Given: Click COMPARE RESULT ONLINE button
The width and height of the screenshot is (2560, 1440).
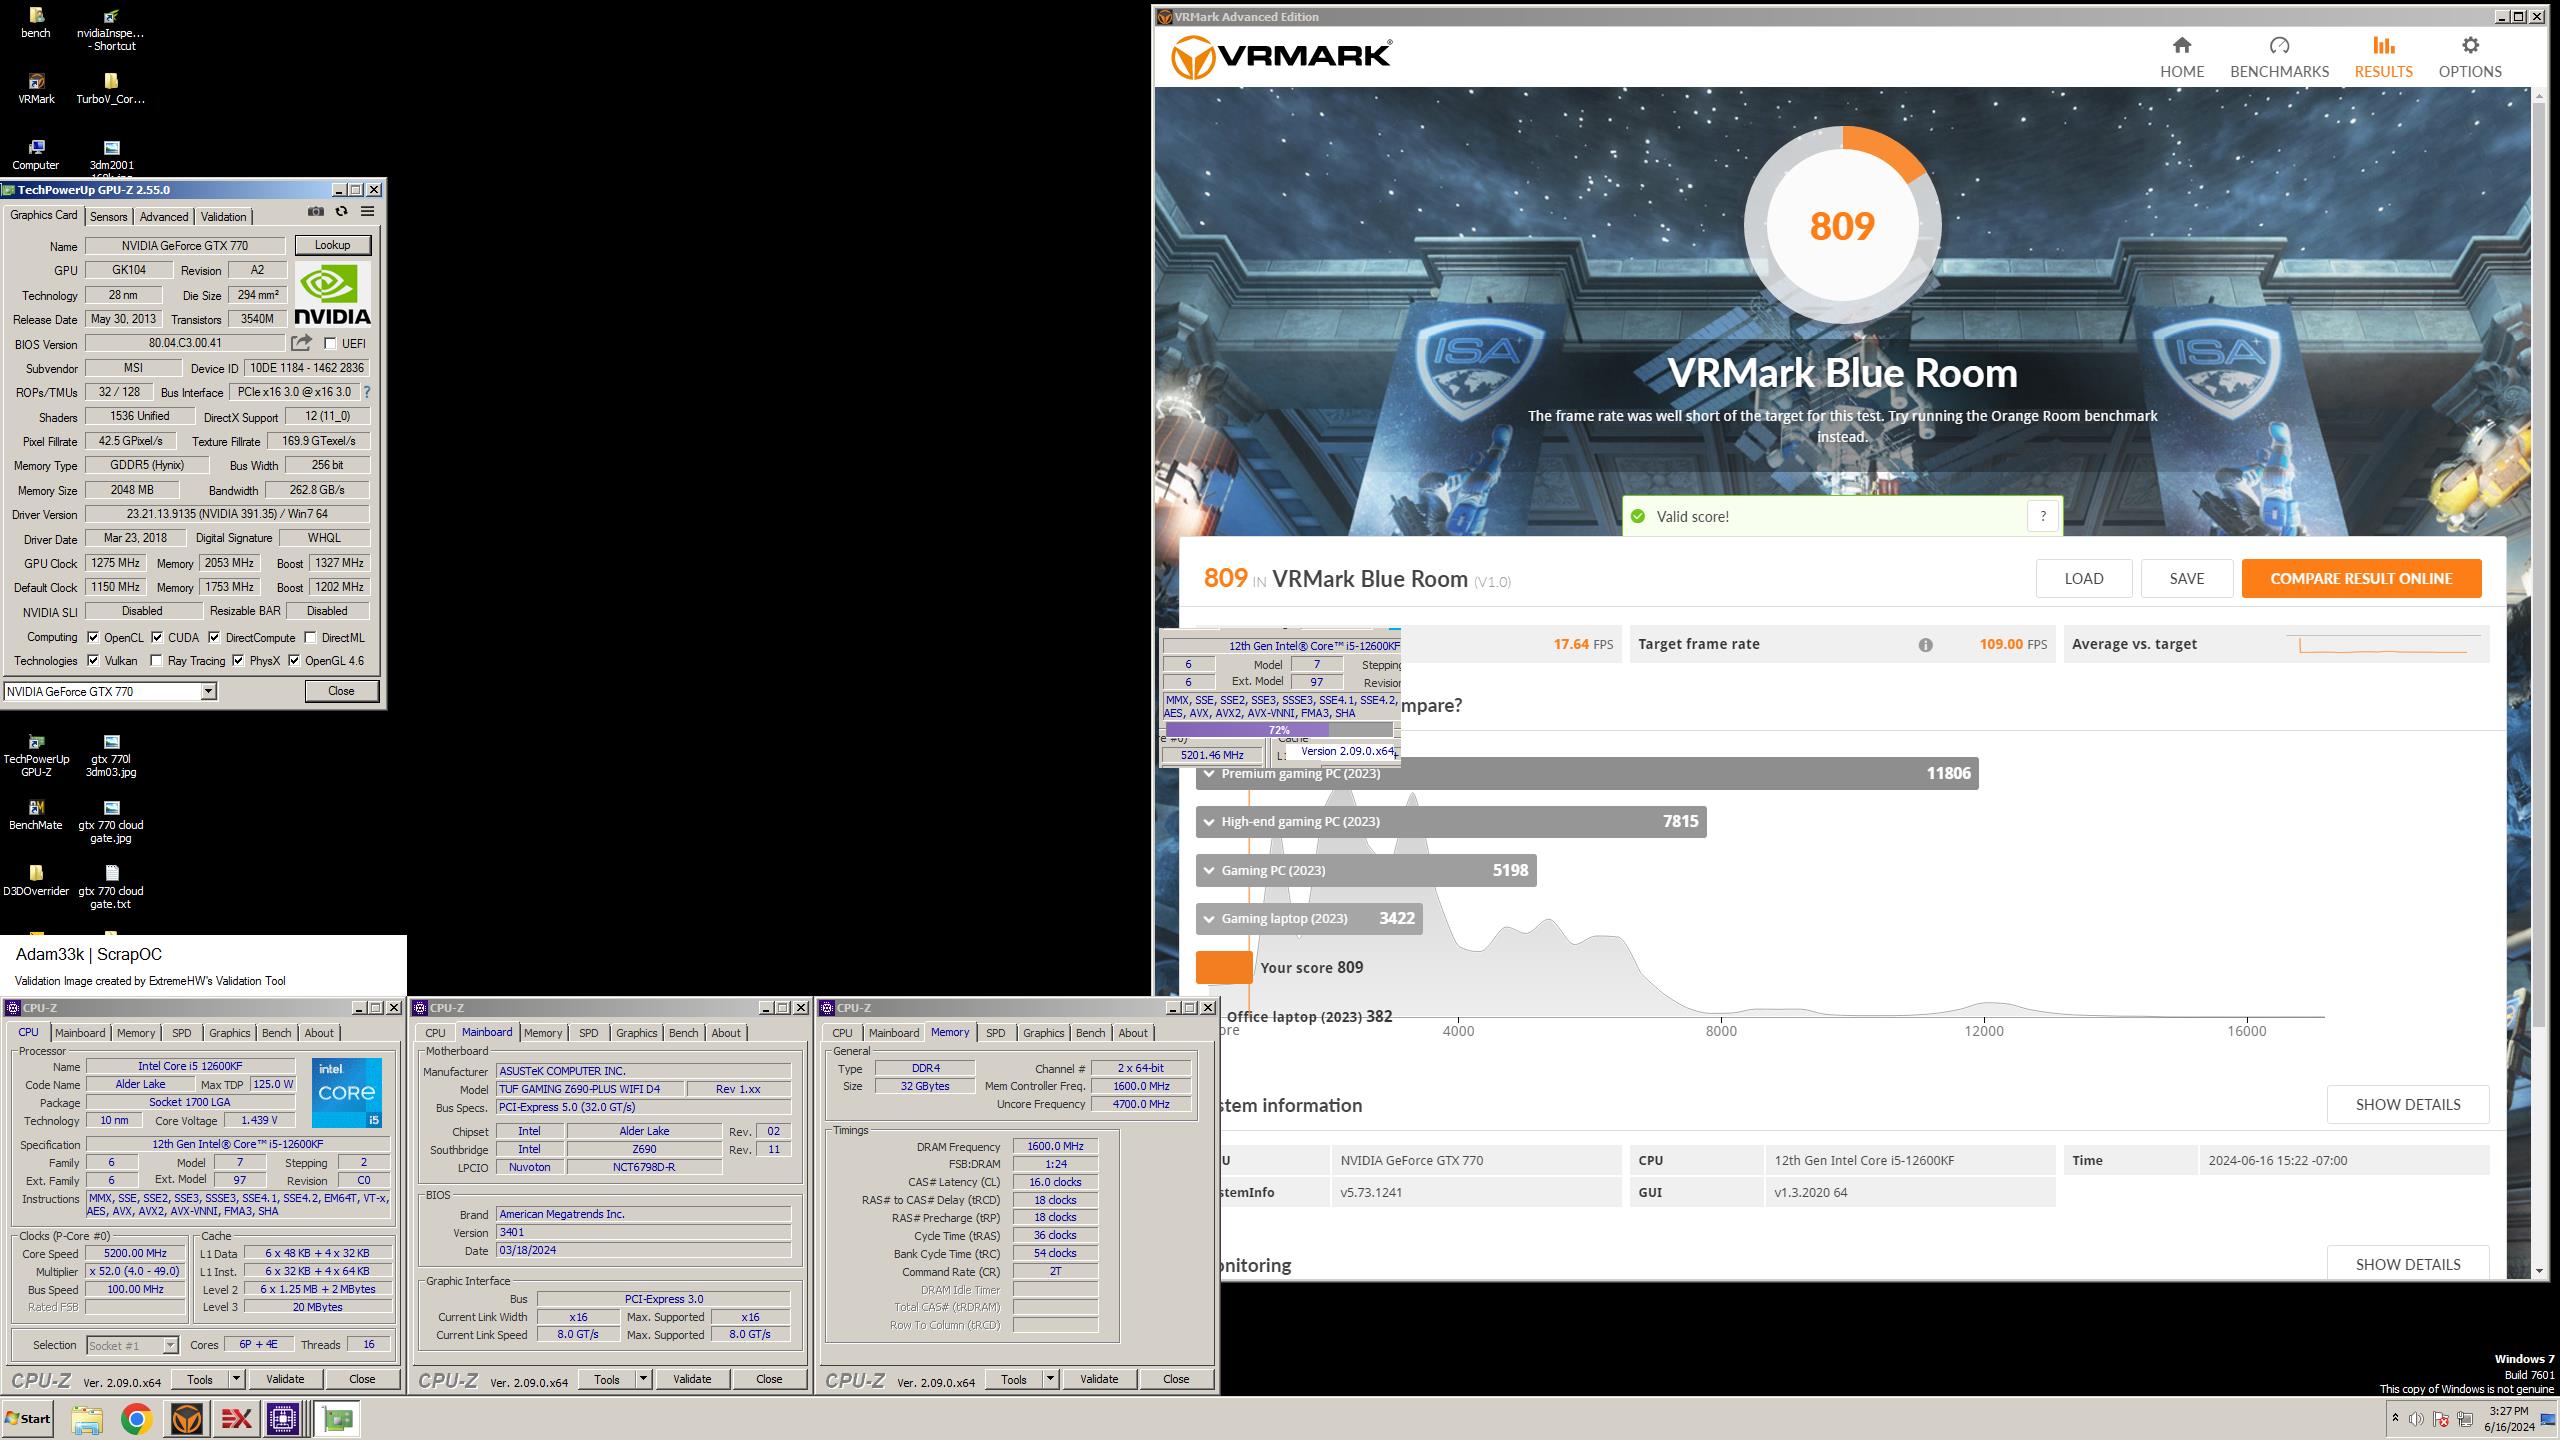Looking at the screenshot, I should point(2361,578).
